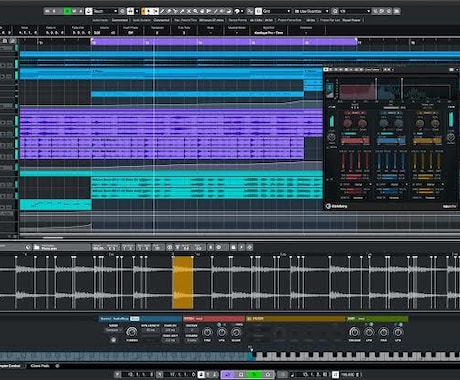Screen dimensions: 460x380
Task: Open the Grid snap type dropdown
Action: point(276,11)
